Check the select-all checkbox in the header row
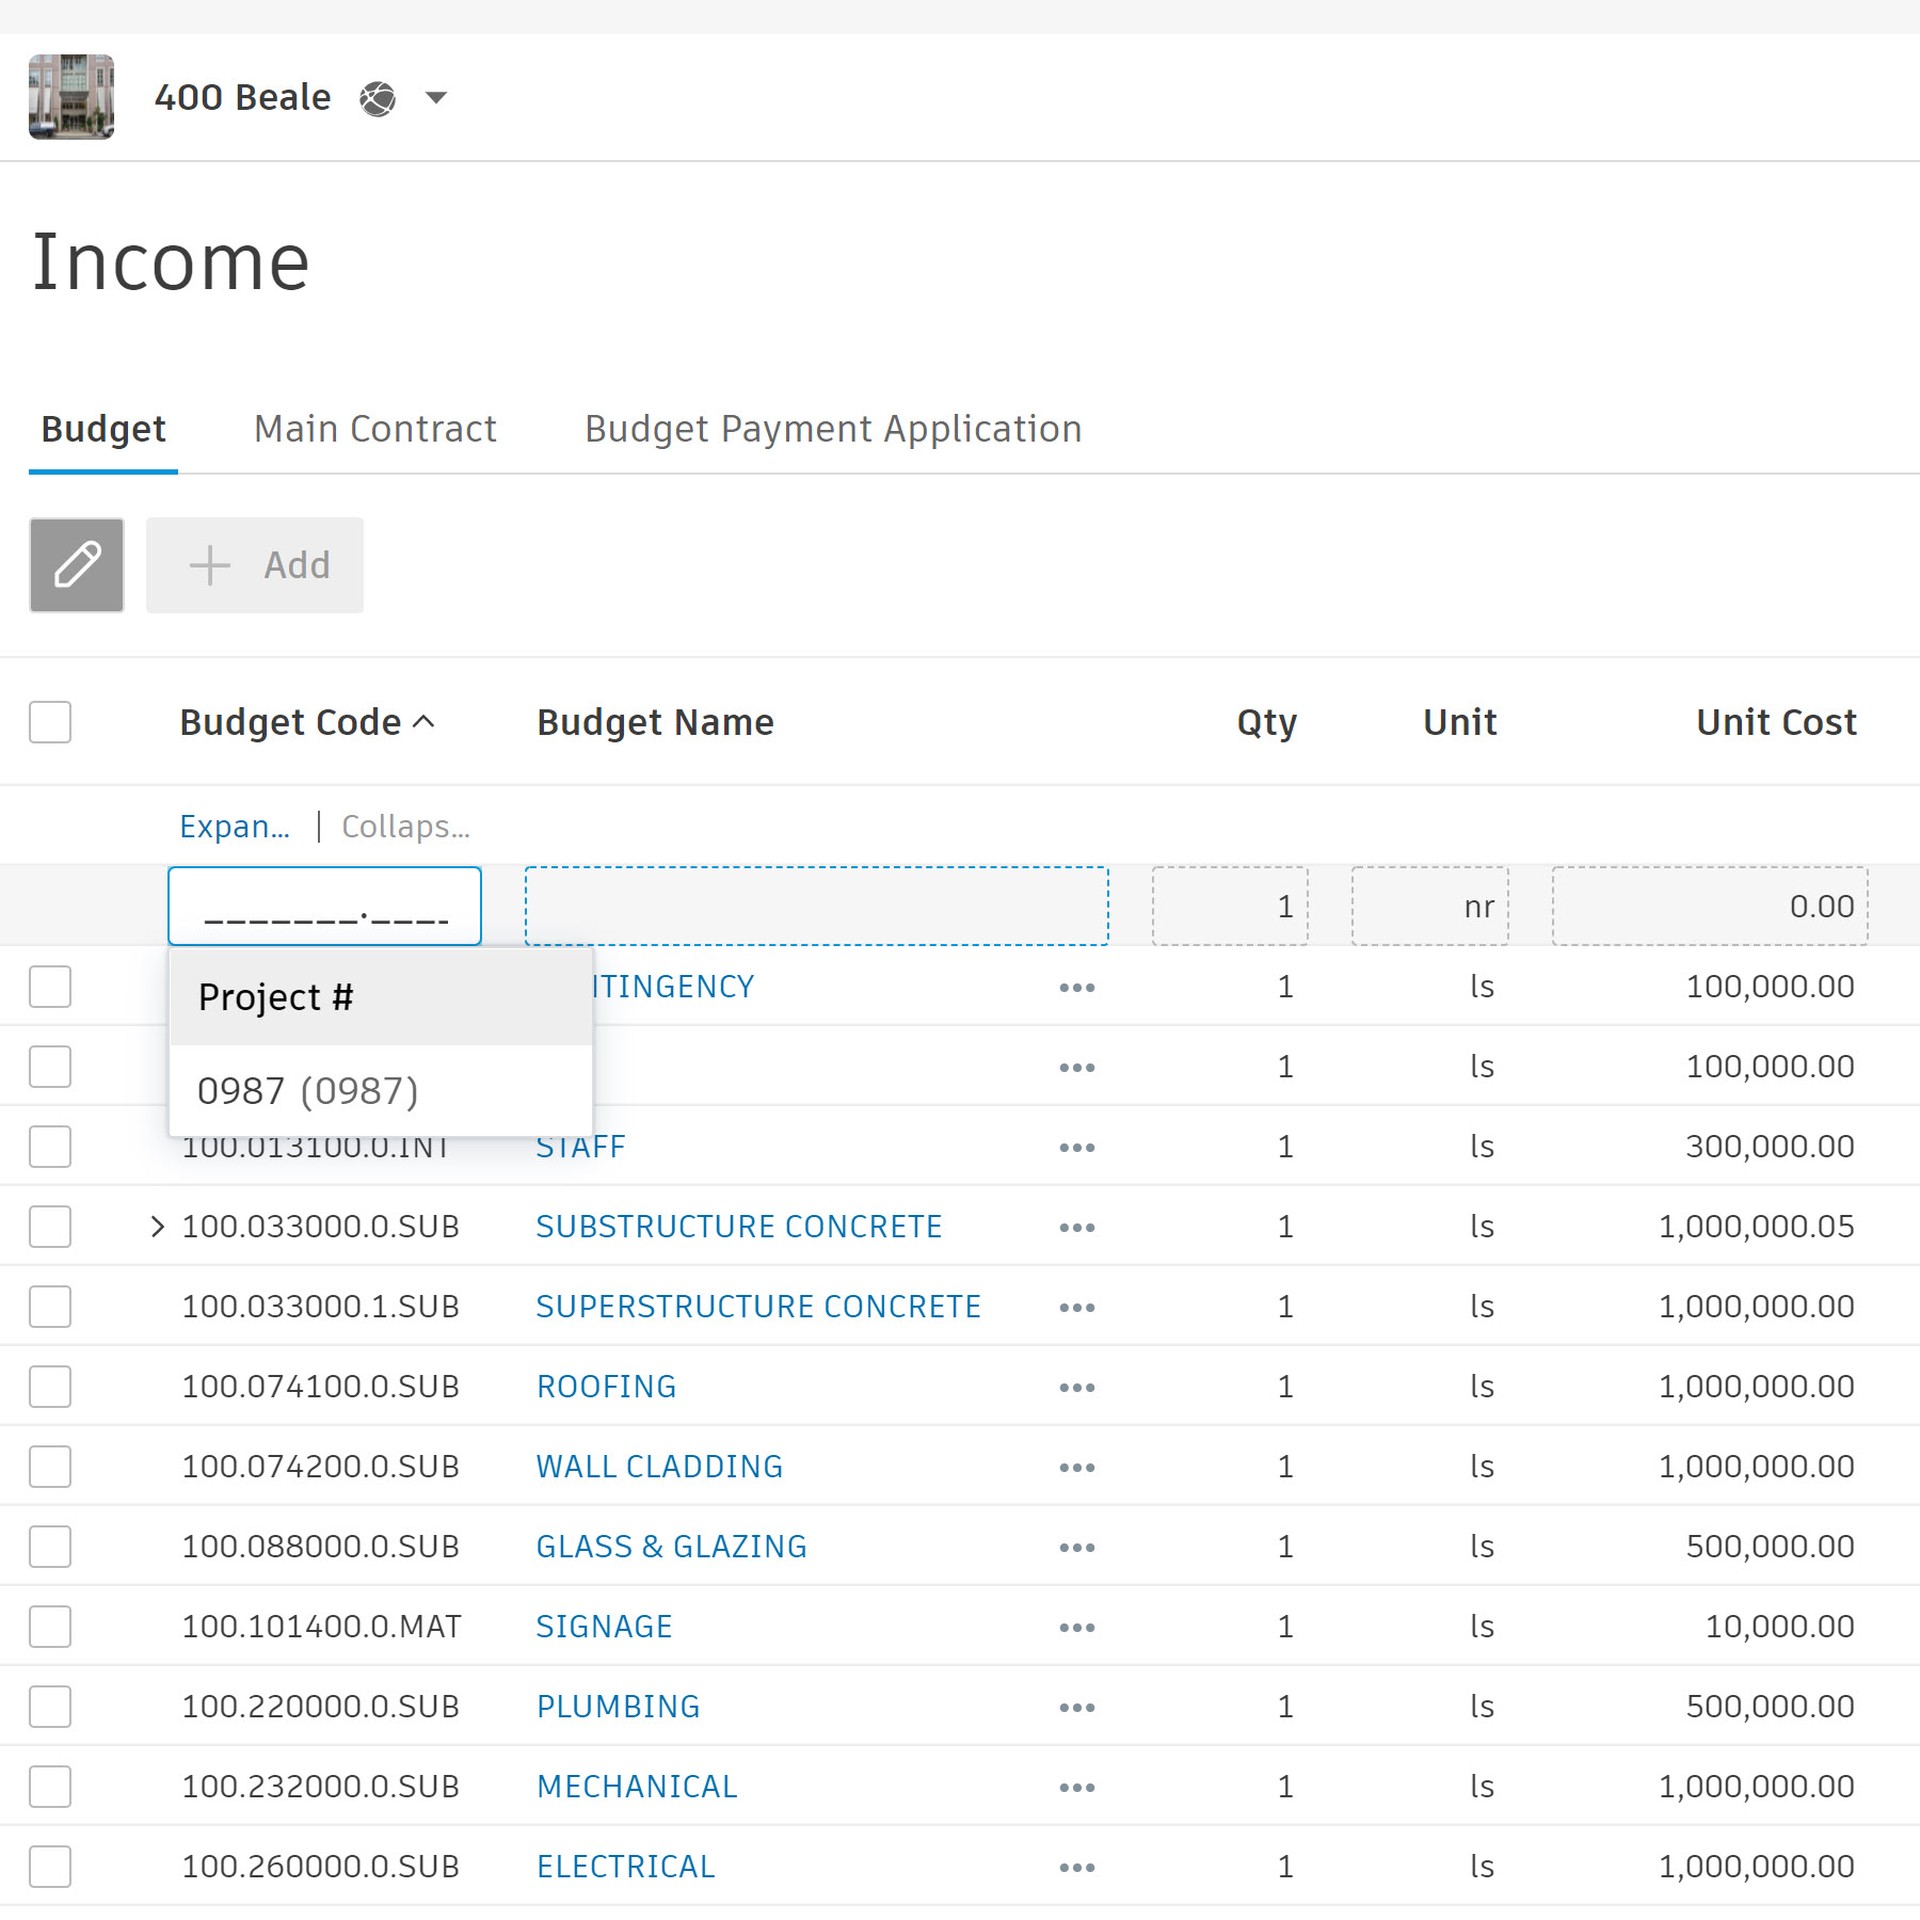Screen dimensions: 1920x1920 click(x=50, y=722)
